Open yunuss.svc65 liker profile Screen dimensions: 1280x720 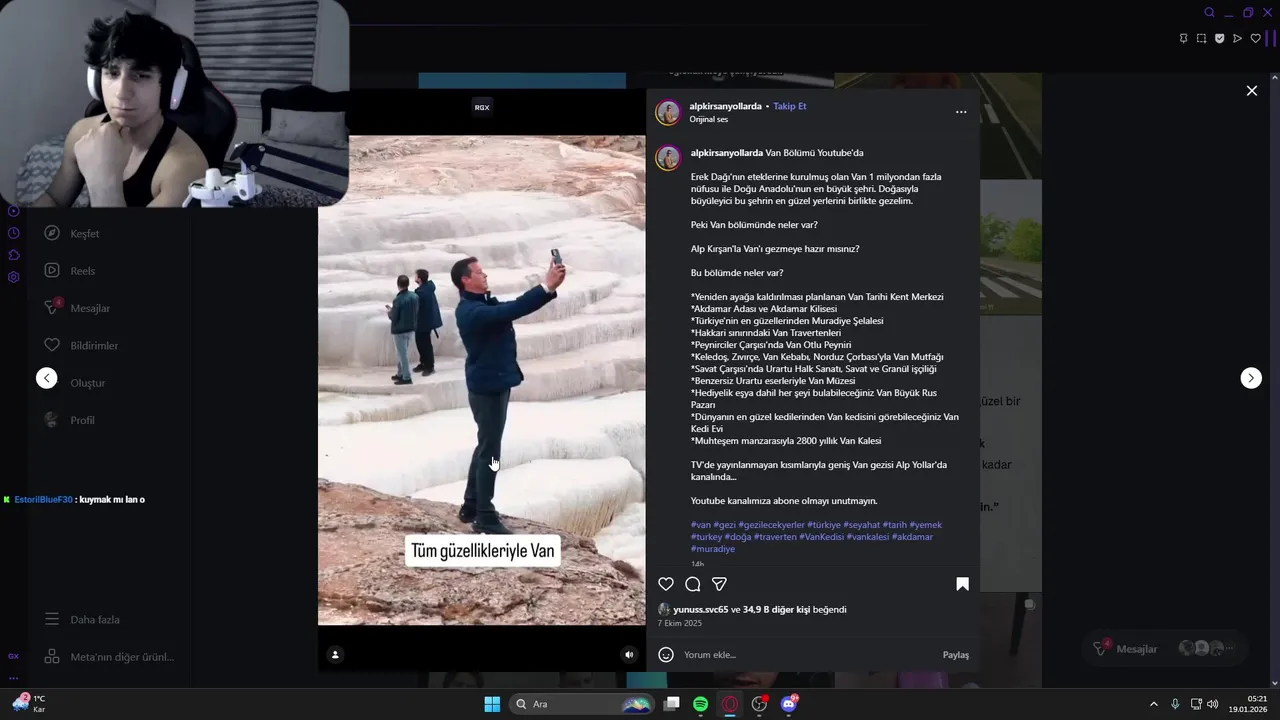pos(700,610)
